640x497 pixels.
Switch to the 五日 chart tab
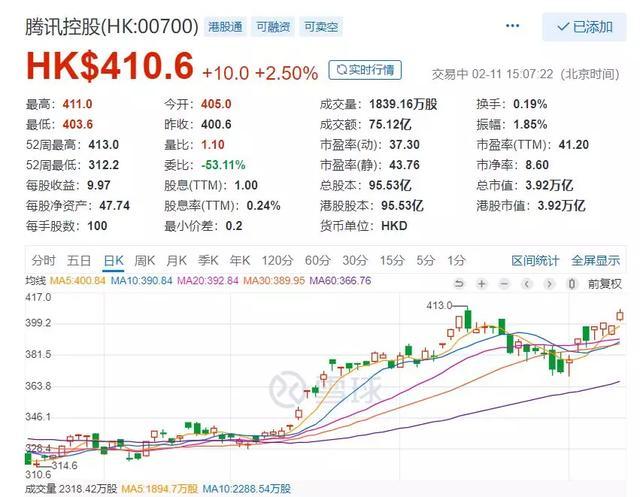(79, 260)
